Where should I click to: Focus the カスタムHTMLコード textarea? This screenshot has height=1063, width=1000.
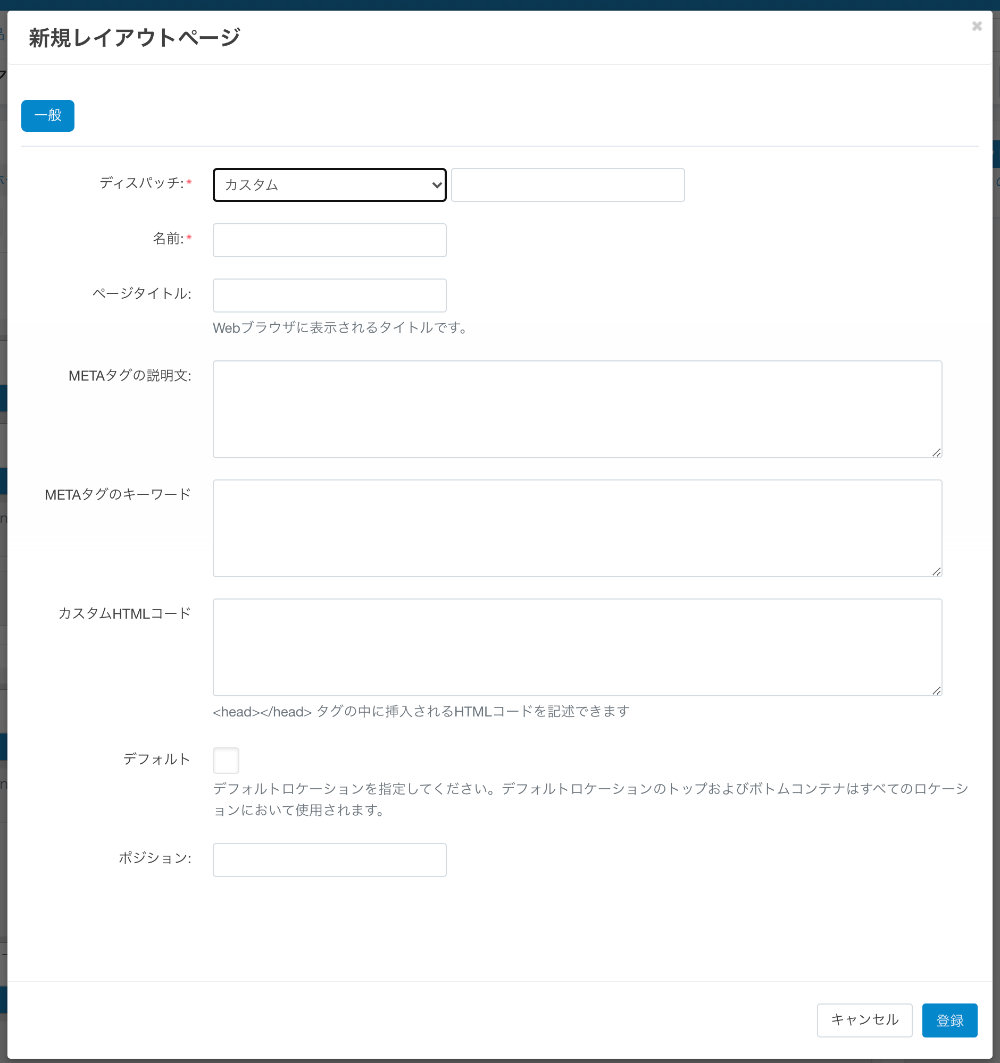pyautogui.click(x=578, y=647)
